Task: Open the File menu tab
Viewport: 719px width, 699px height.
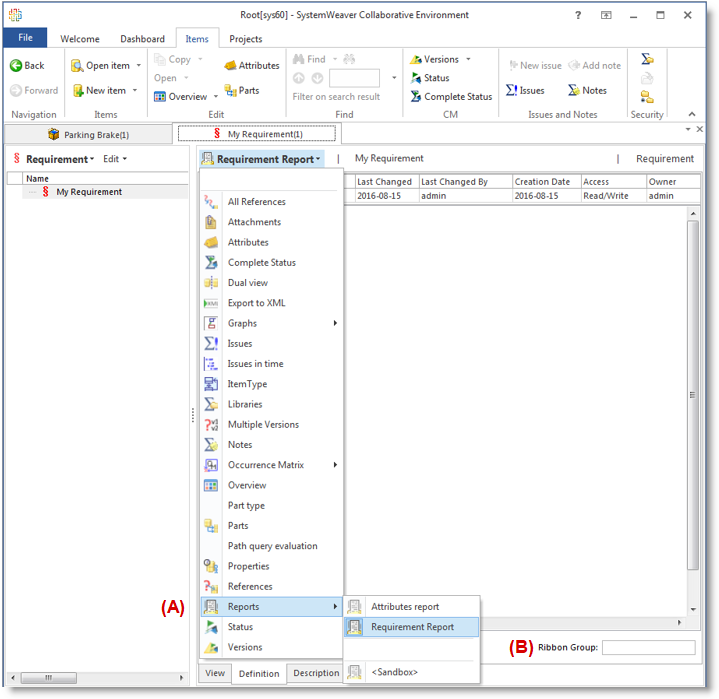Action: 25,38
